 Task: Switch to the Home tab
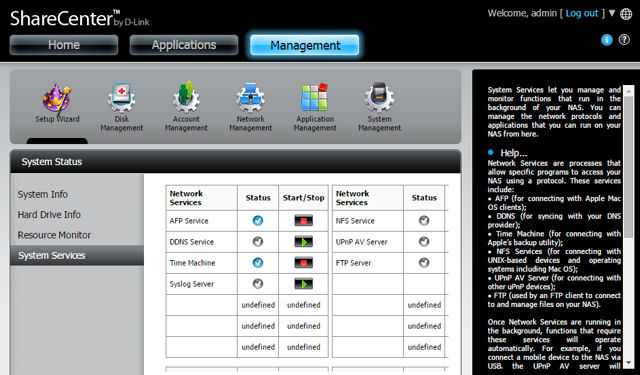tap(64, 45)
